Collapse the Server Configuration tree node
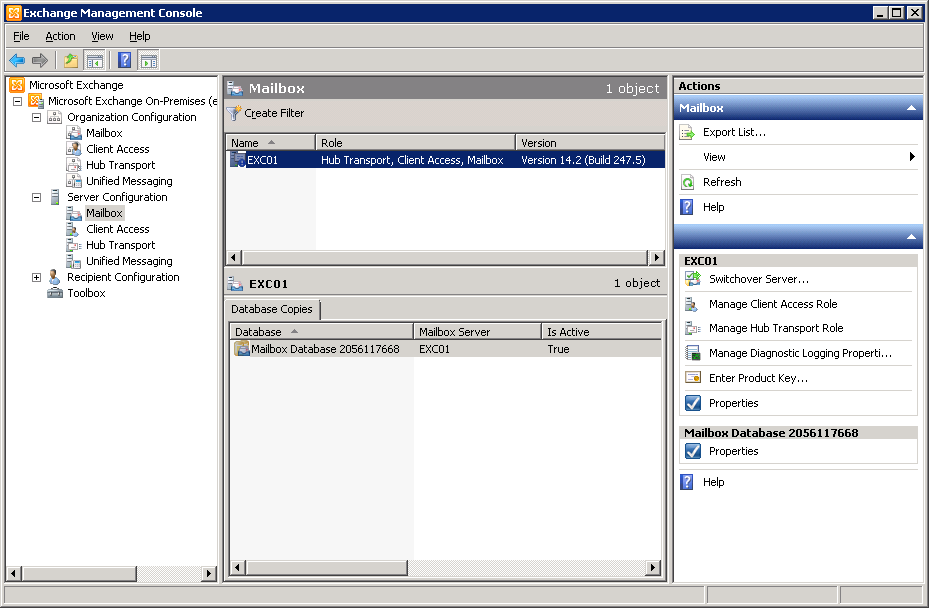The height and width of the screenshot is (608, 929). pos(37,197)
